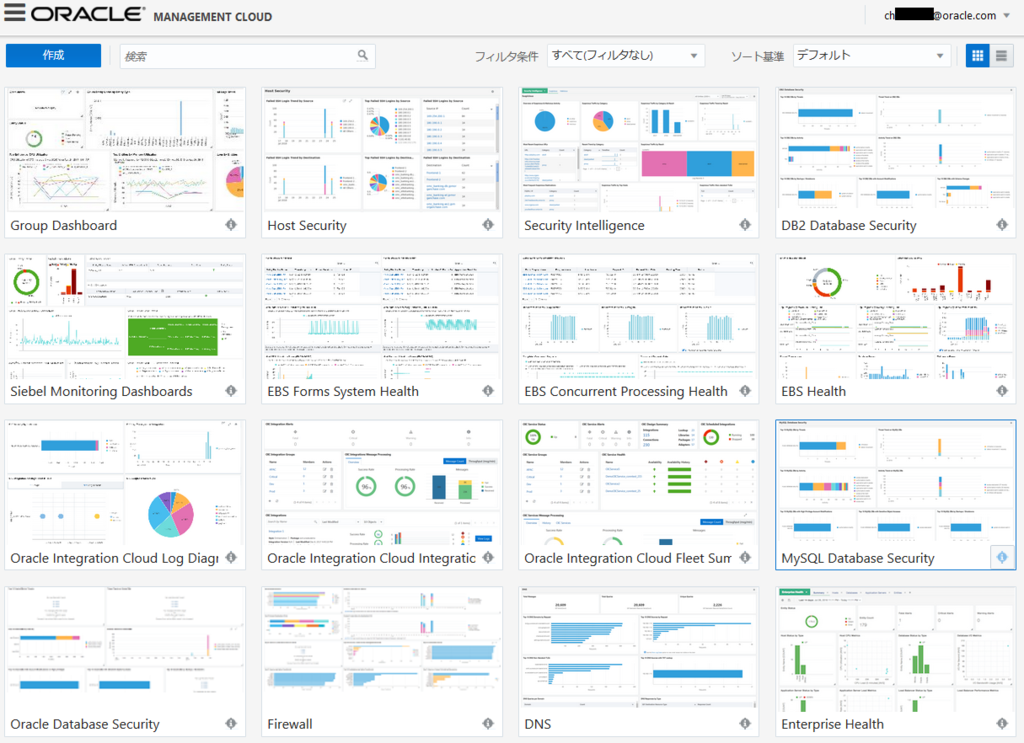Switch to list view
The width and height of the screenshot is (1024, 743).
(1001, 56)
